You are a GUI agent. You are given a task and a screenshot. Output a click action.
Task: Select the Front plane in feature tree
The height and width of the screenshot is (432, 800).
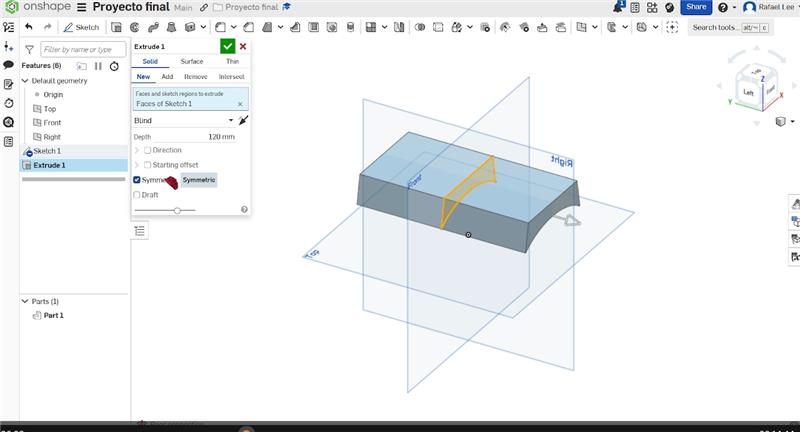point(52,122)
